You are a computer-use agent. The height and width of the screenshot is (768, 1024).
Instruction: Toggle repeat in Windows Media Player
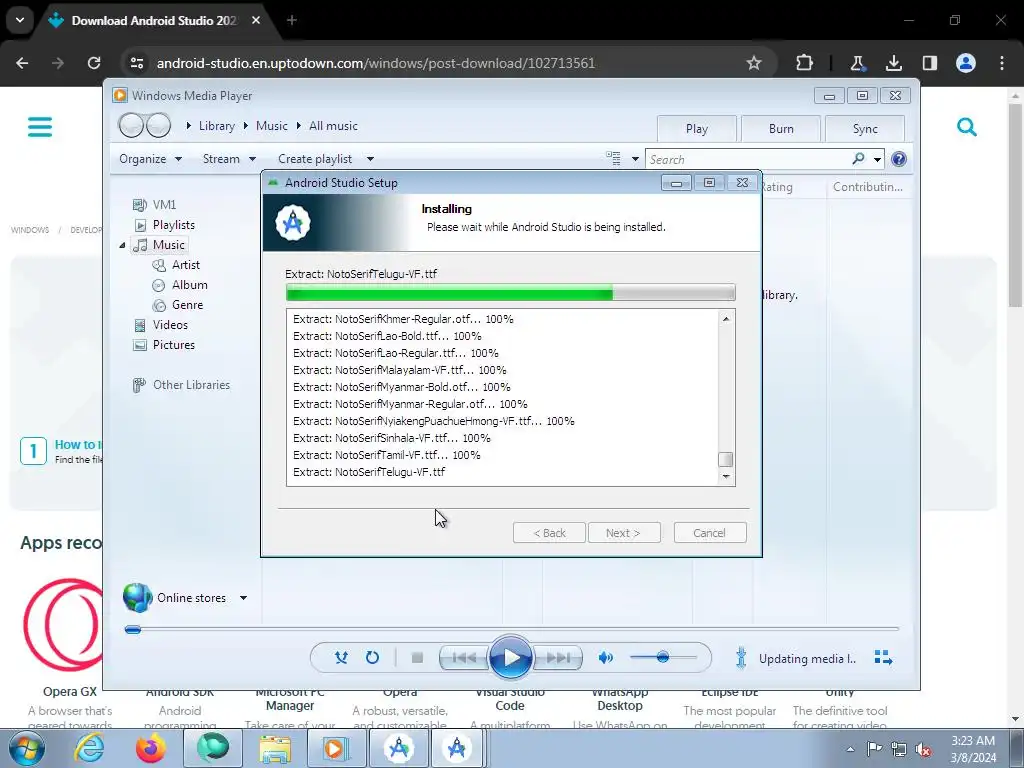(x=372, y=658)
